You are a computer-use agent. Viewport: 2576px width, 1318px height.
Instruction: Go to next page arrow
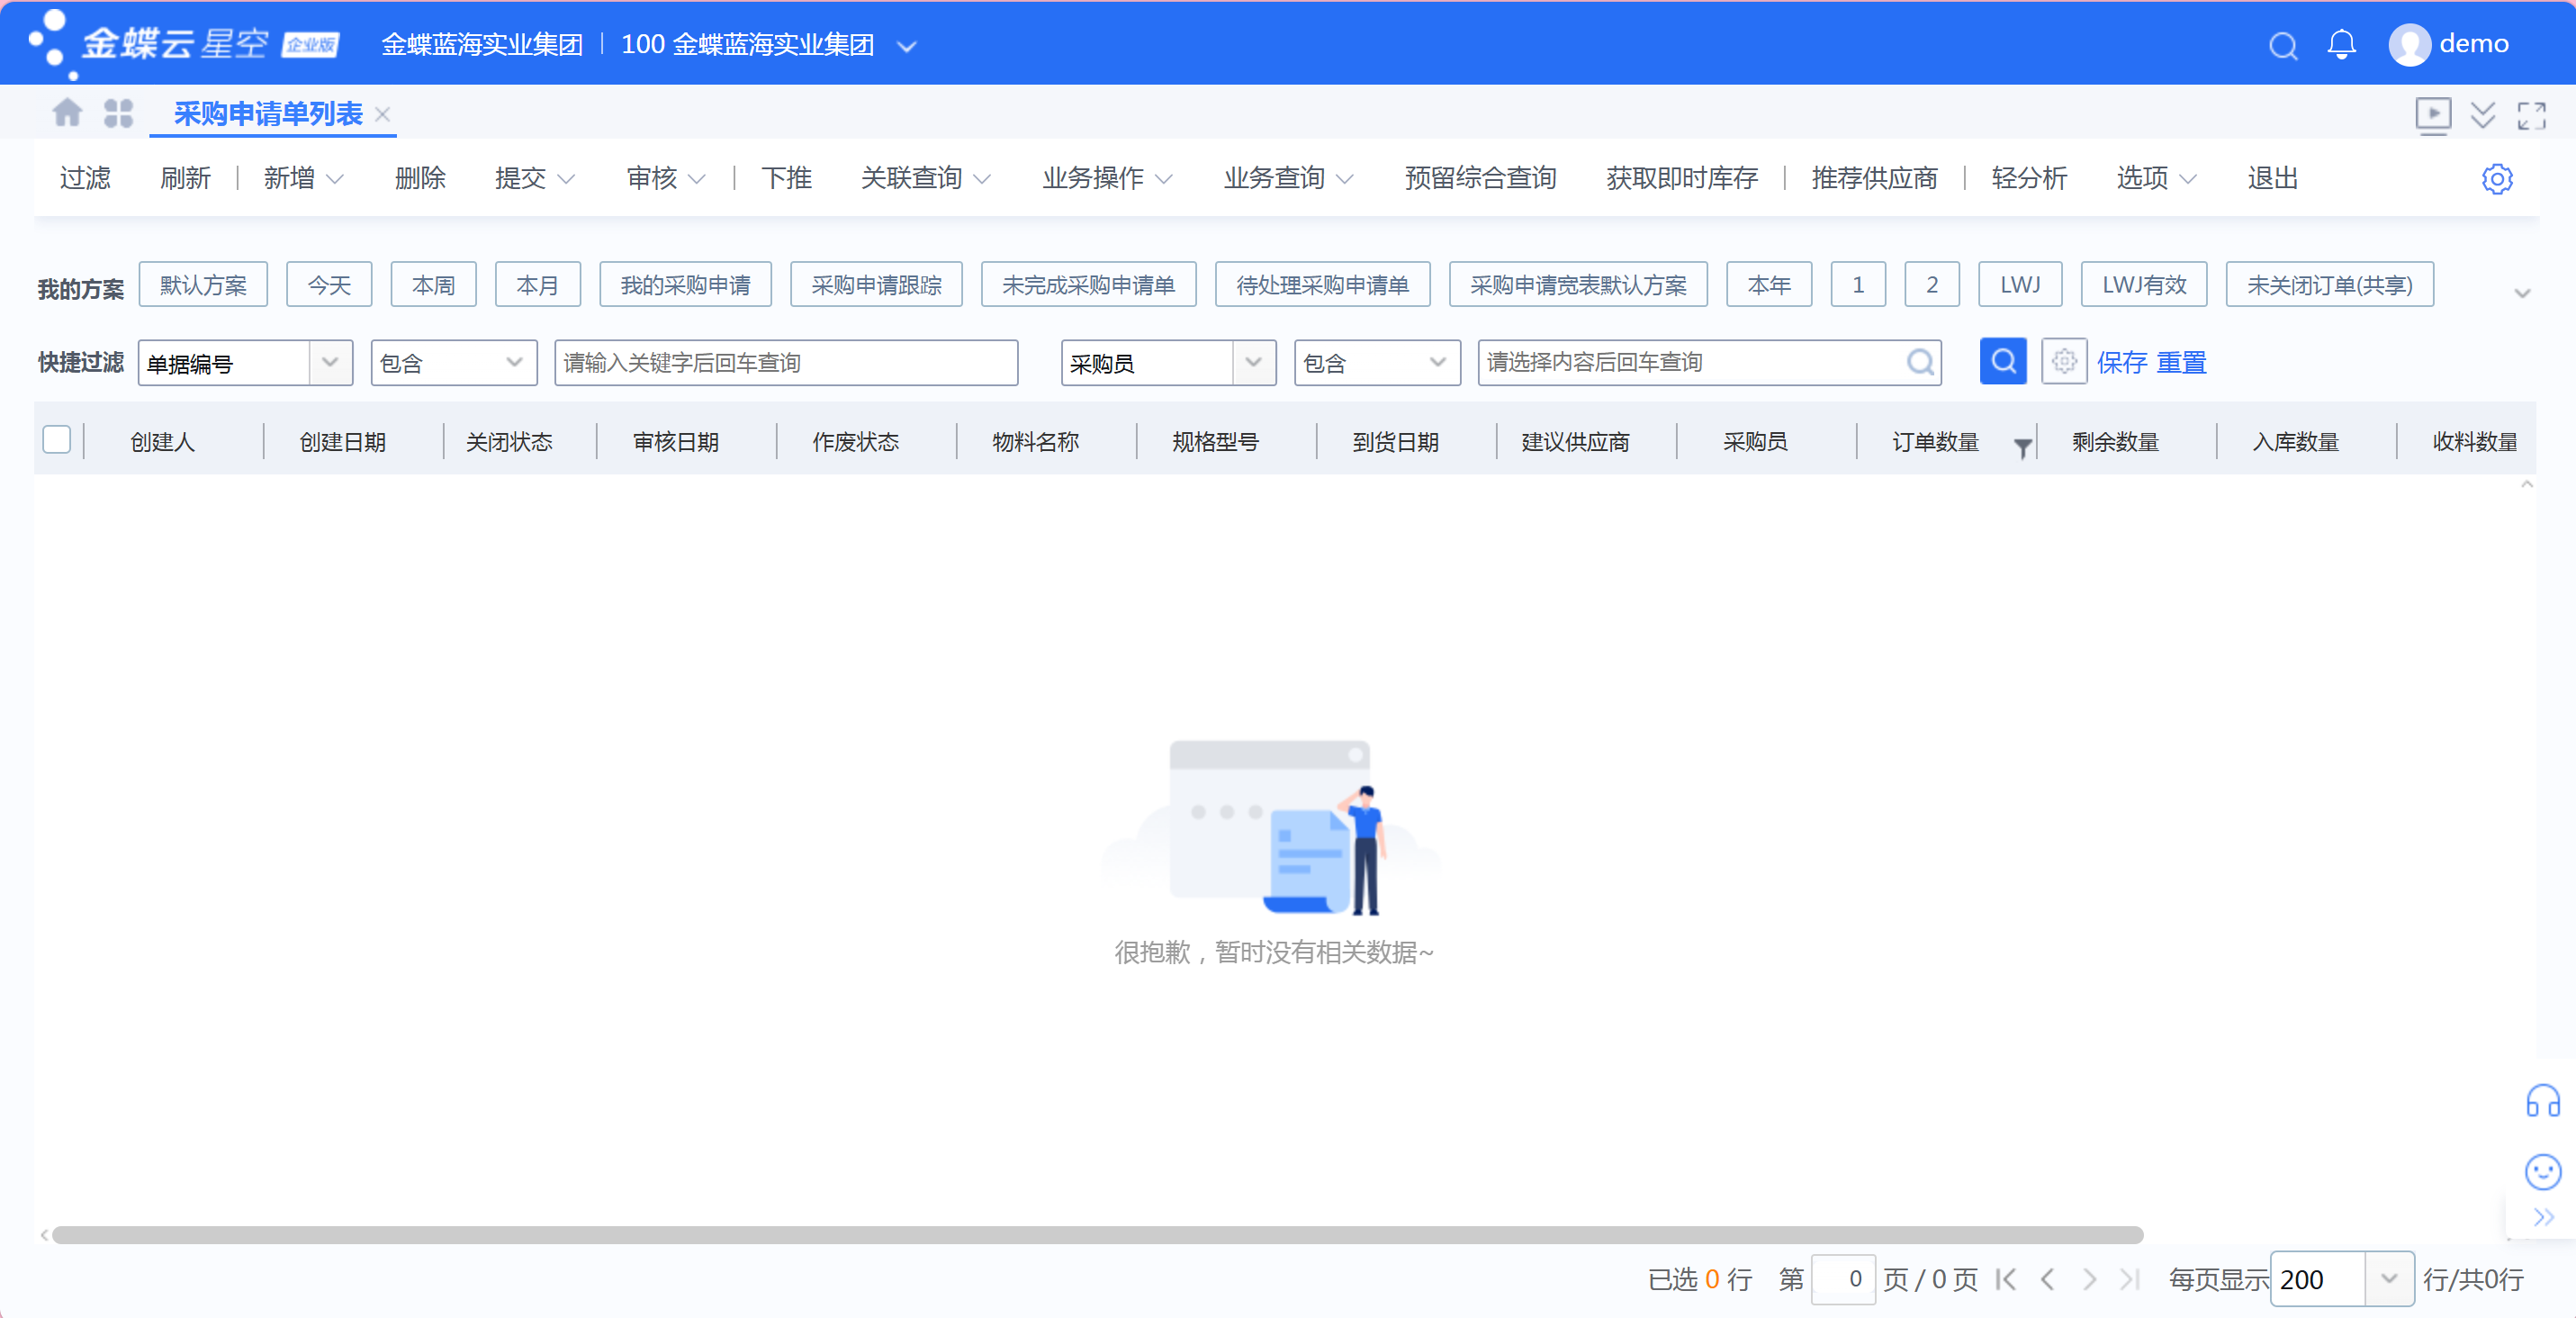tap(2089, 1279)
